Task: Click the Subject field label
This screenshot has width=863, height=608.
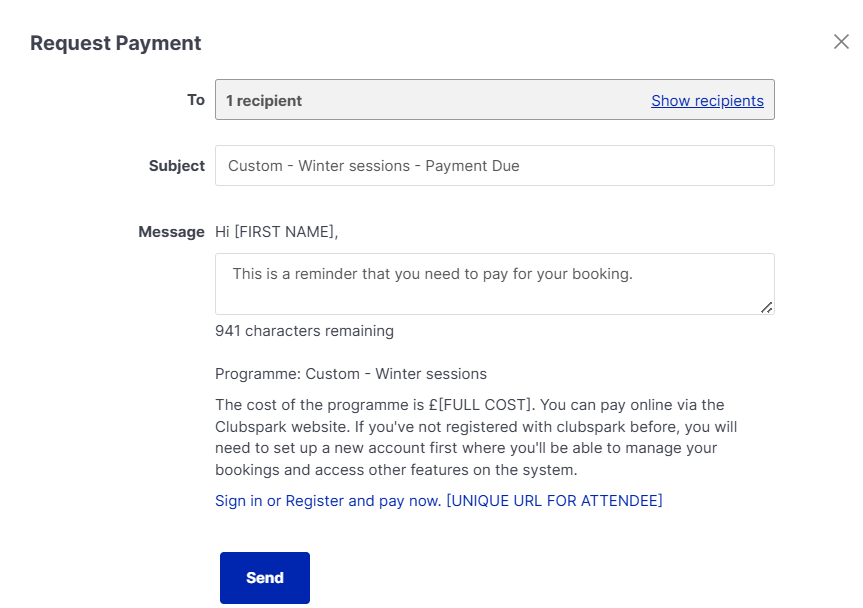Action: (x=177, y=166)
